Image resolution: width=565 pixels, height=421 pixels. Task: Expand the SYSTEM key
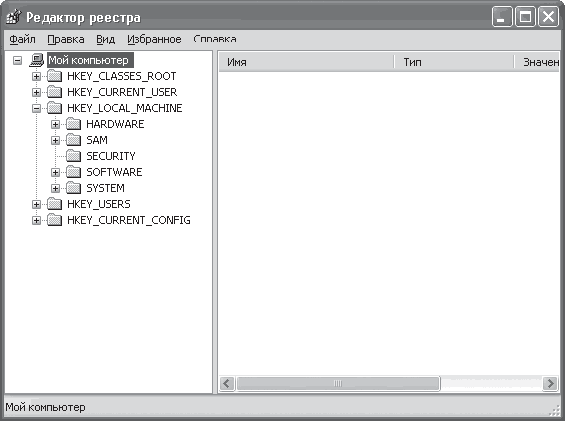coord(55,188)
